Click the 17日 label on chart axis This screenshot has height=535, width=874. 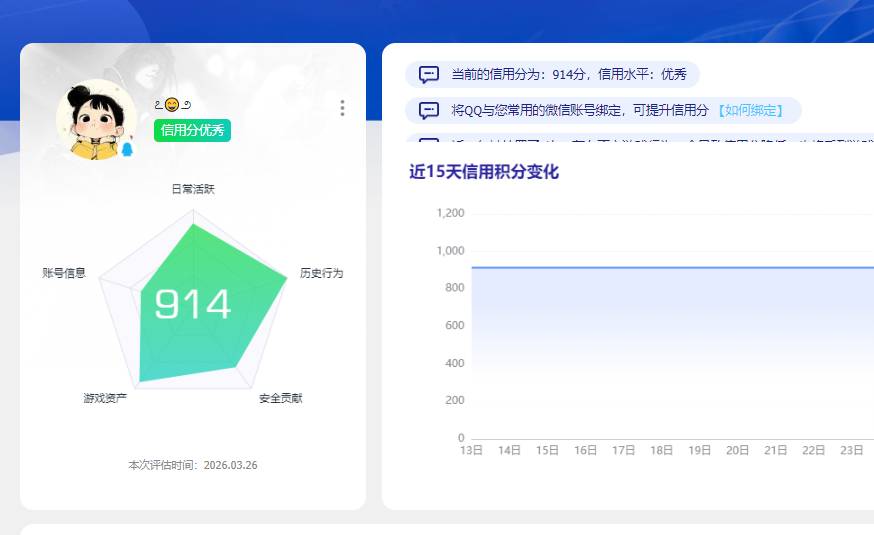coord(623,450)
